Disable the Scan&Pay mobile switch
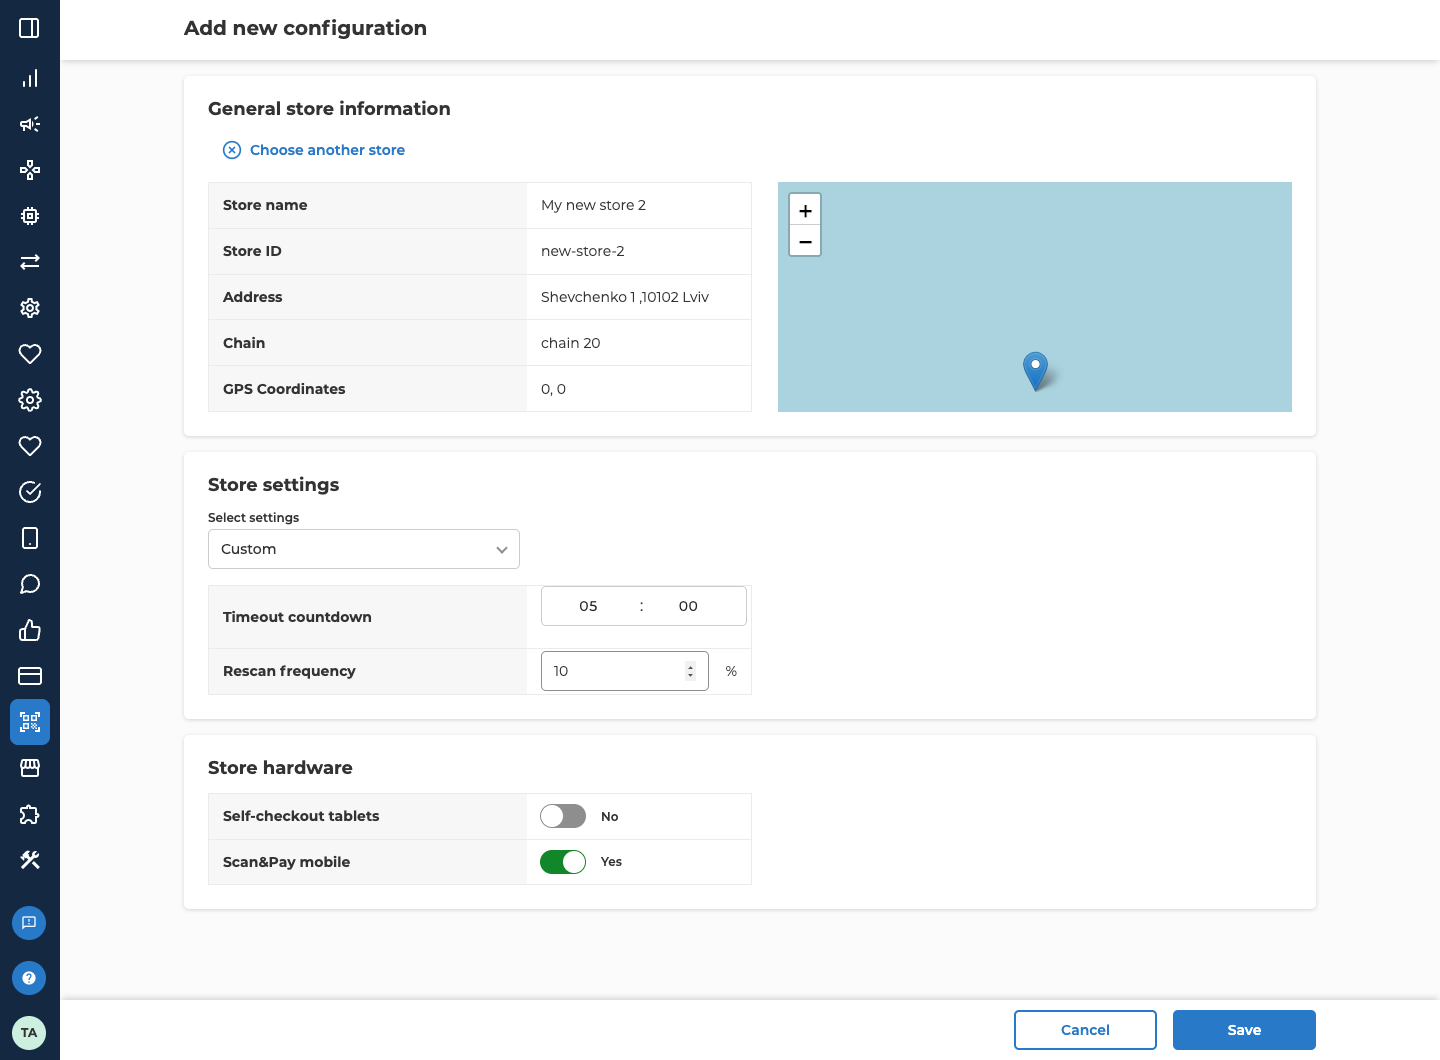The height and width of the screenshot is (1060, 1440). tap(563, 862)
